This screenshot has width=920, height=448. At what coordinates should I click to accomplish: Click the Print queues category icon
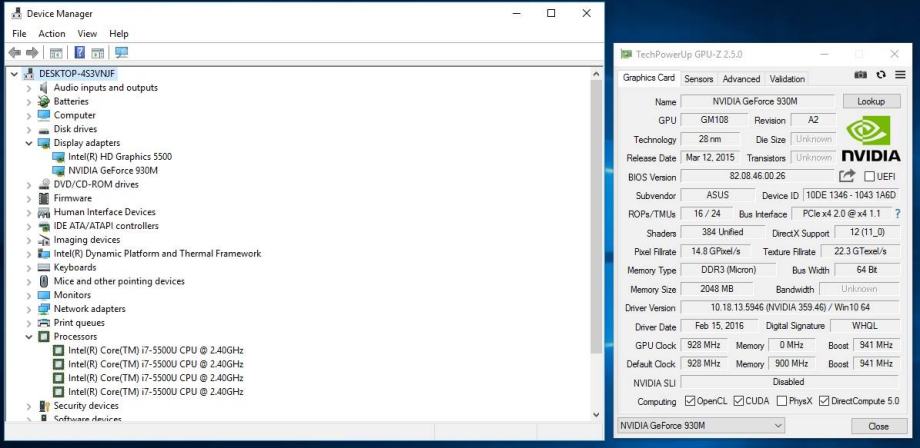tap(44, 323)
